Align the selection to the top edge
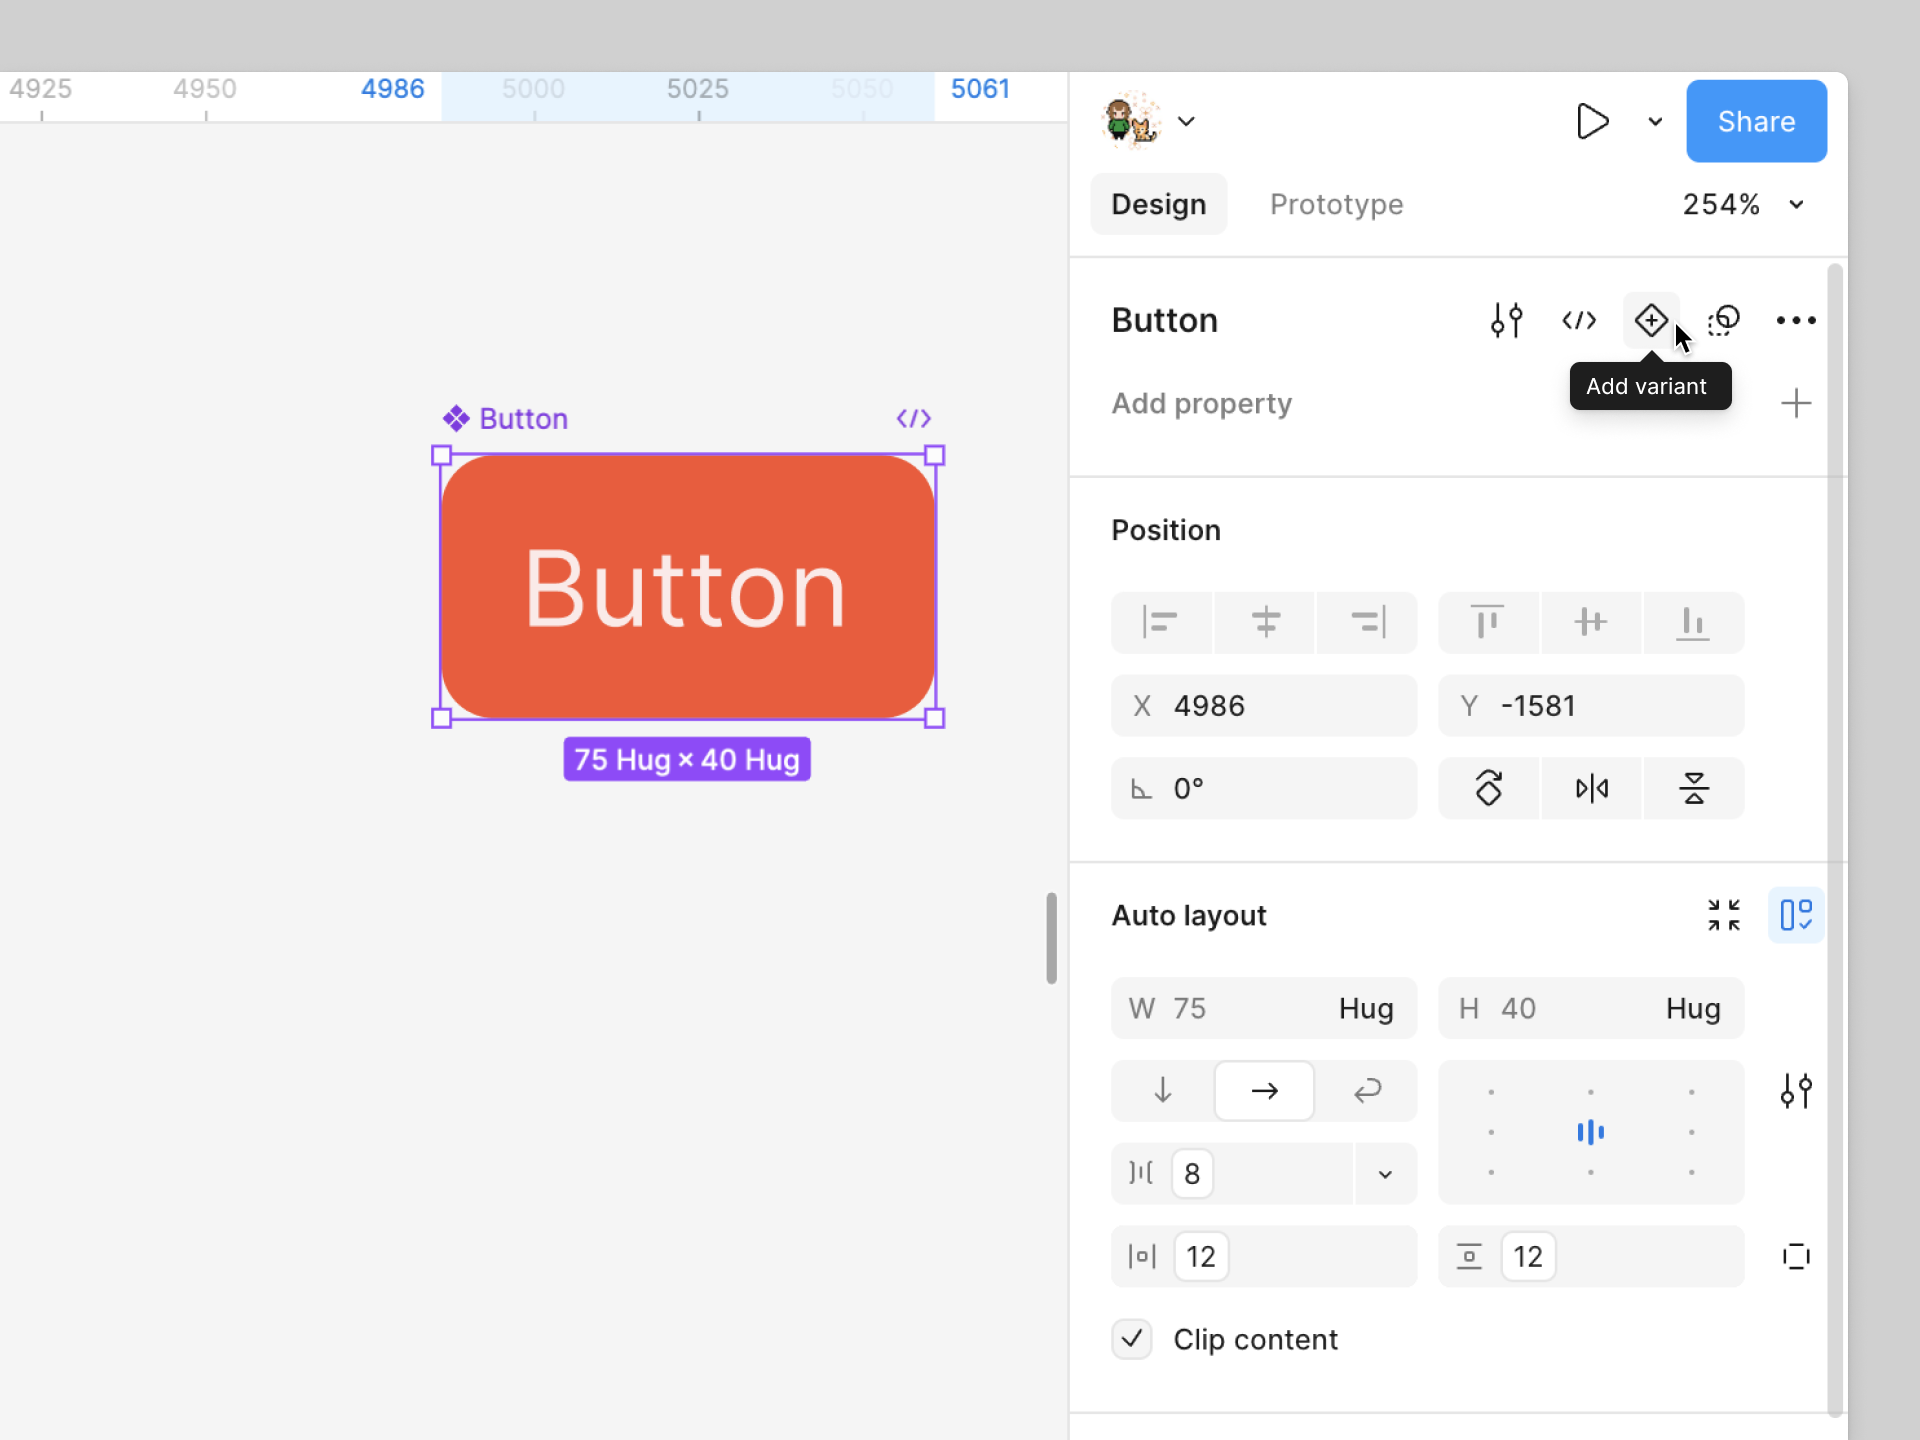The width and height of the screenshot is (1920, 1440). tap(1487, 622)
